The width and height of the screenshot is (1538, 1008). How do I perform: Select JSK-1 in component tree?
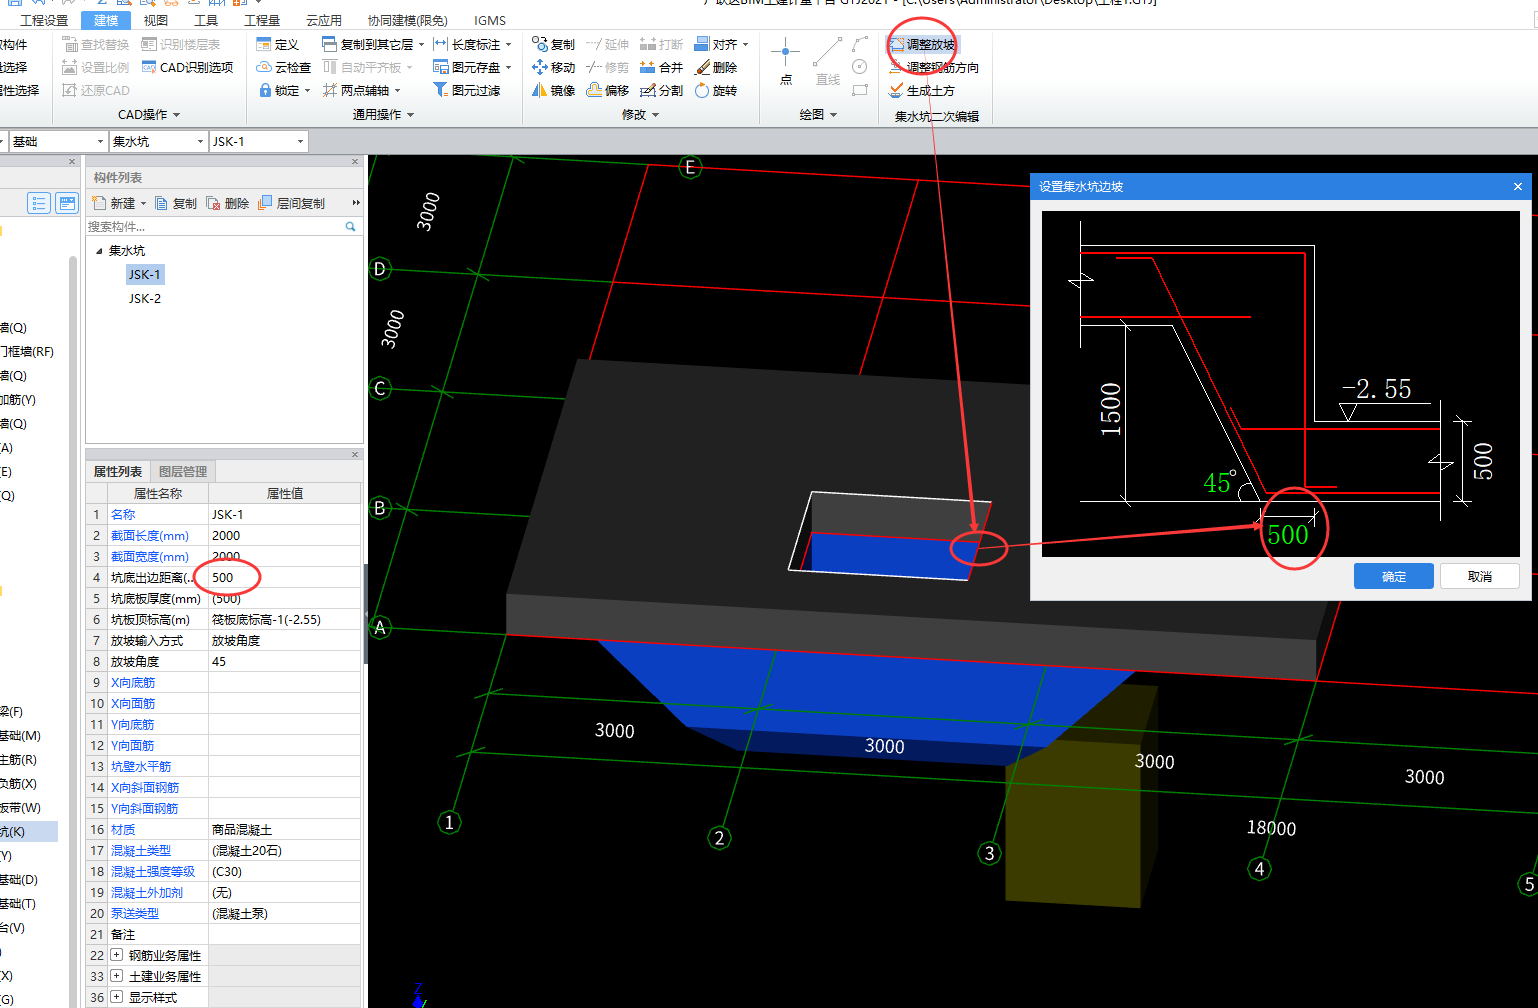(x=144, y=274)
